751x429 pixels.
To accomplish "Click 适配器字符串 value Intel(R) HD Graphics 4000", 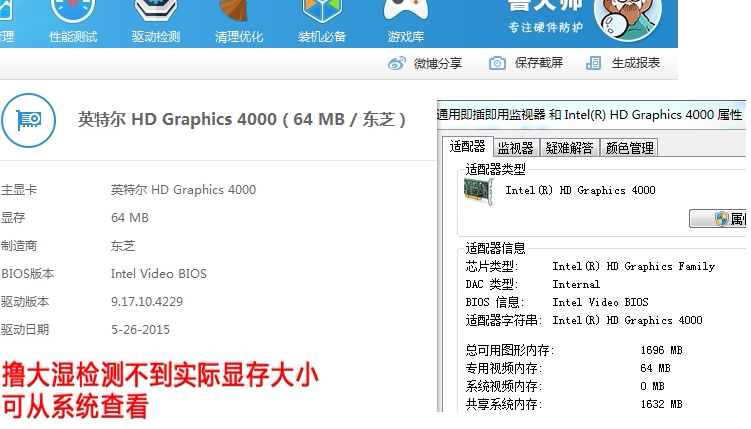I will pyautogui.click(x=627, y=320).
